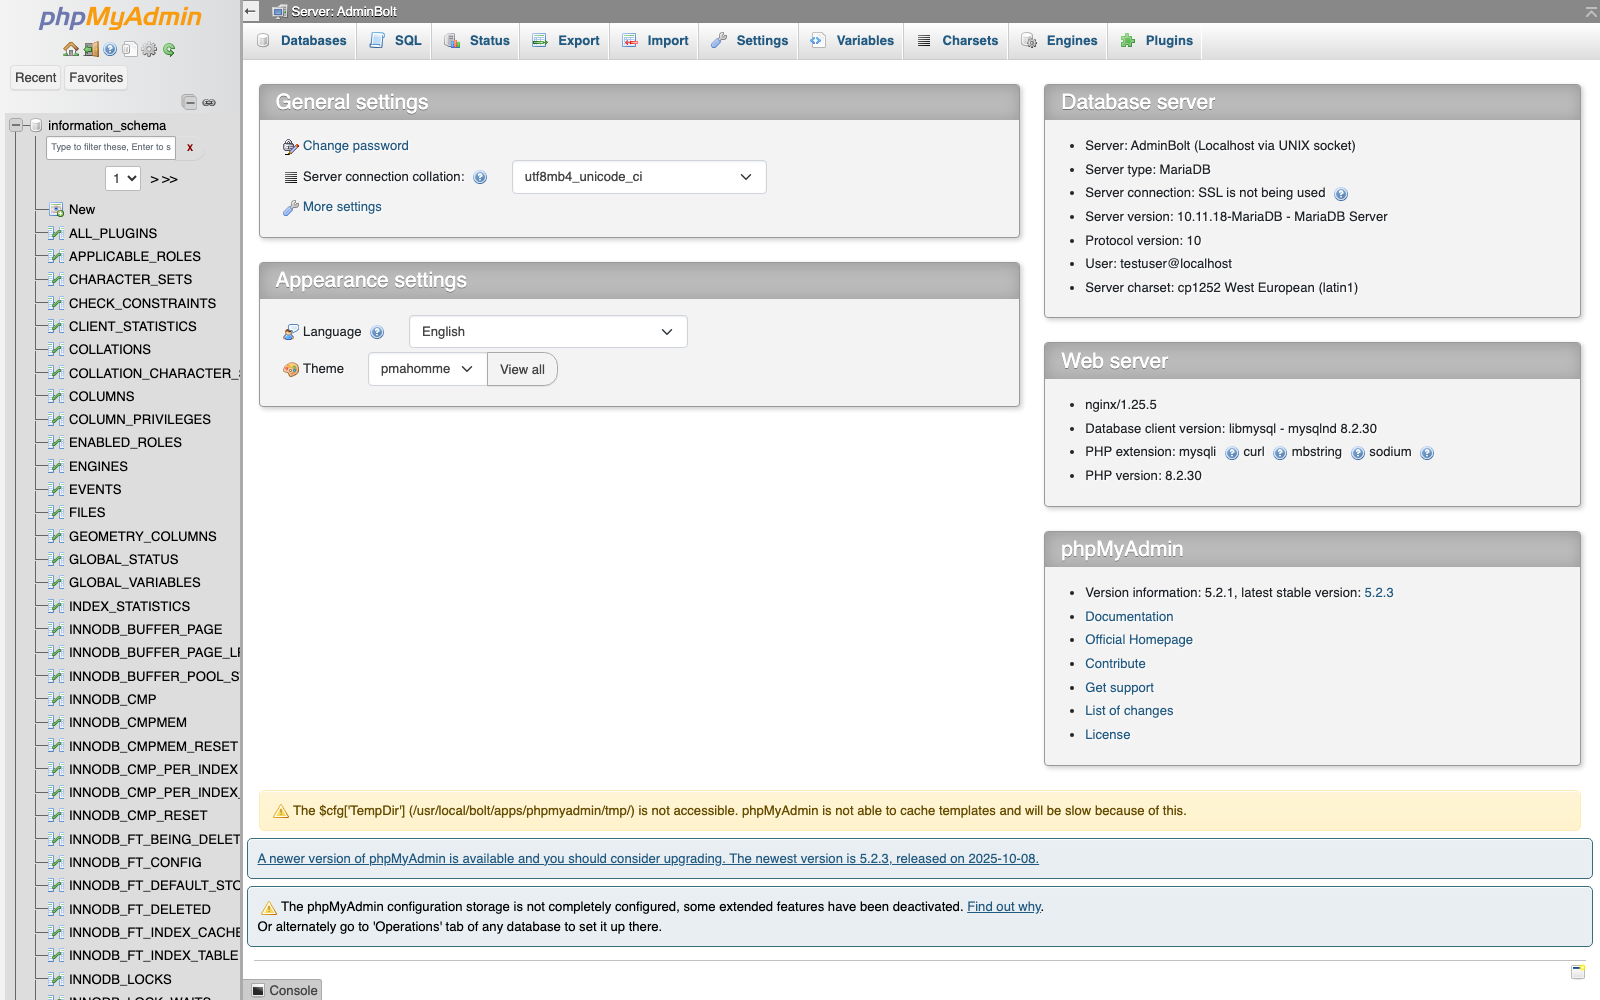
Task: Open the Language dropdown
Action: tap(548, 332)
